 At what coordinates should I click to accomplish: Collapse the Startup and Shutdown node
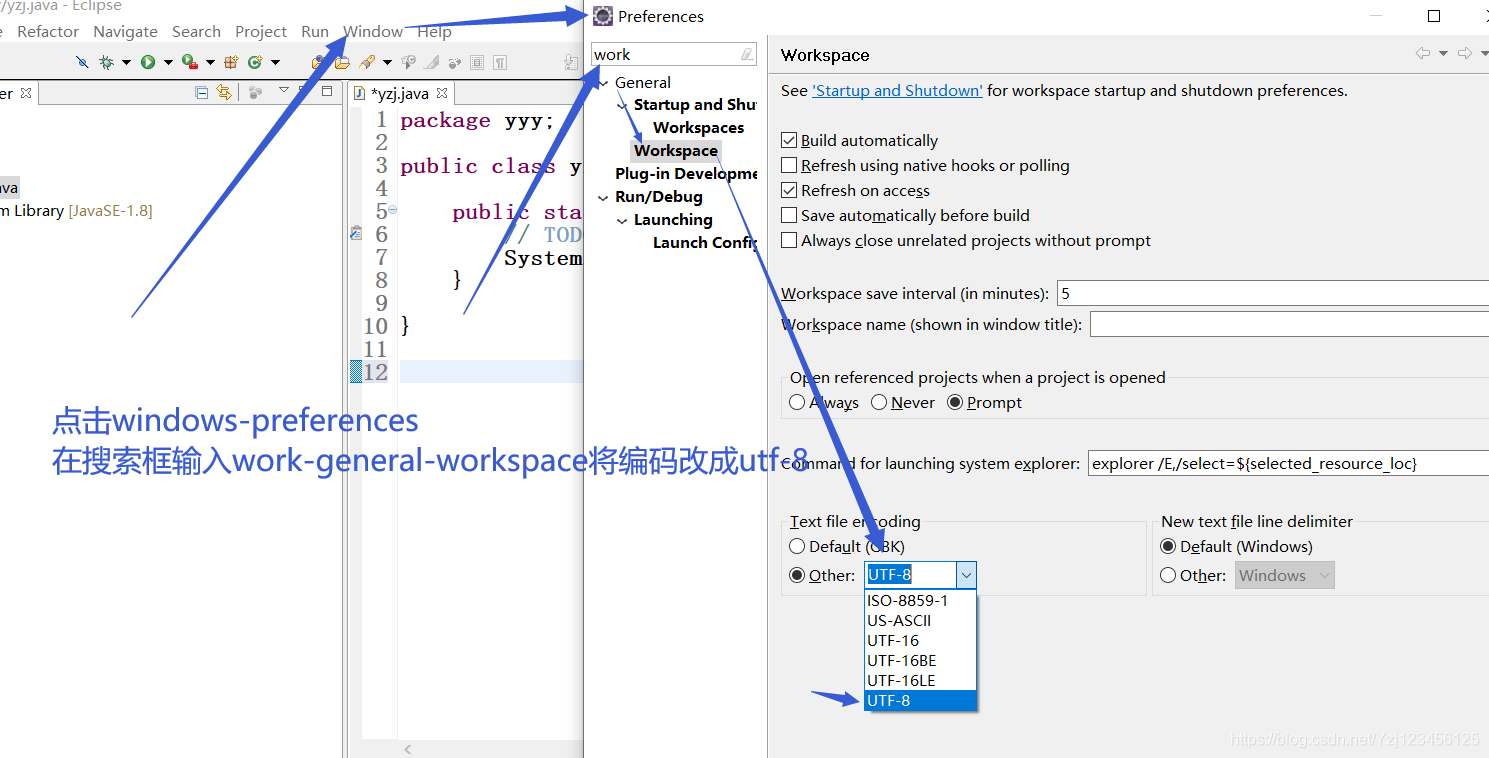[x=622, y=105]
